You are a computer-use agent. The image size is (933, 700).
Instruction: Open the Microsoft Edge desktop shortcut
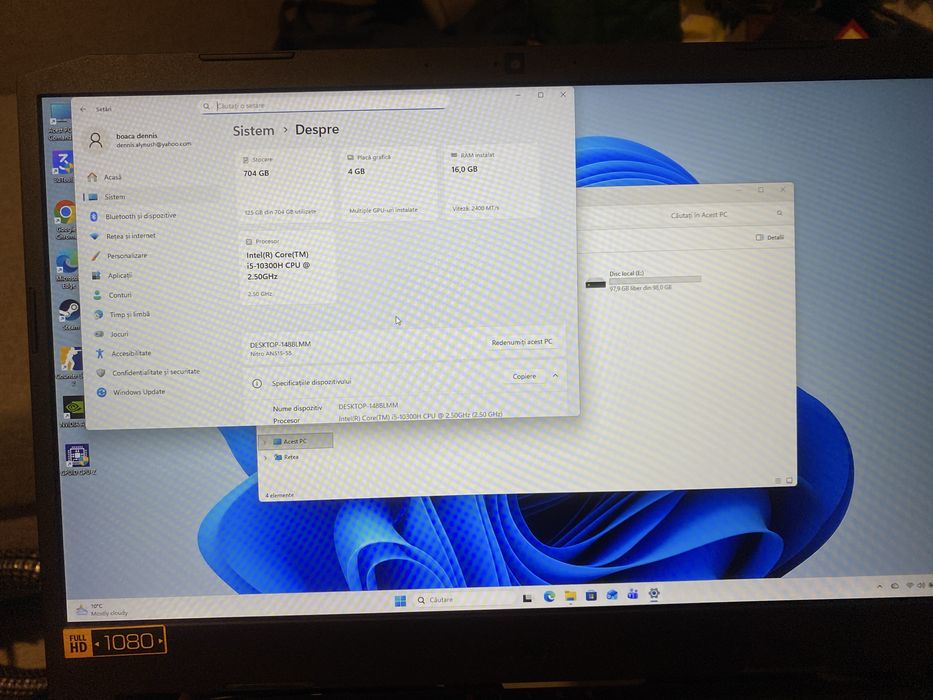(67, 269)
